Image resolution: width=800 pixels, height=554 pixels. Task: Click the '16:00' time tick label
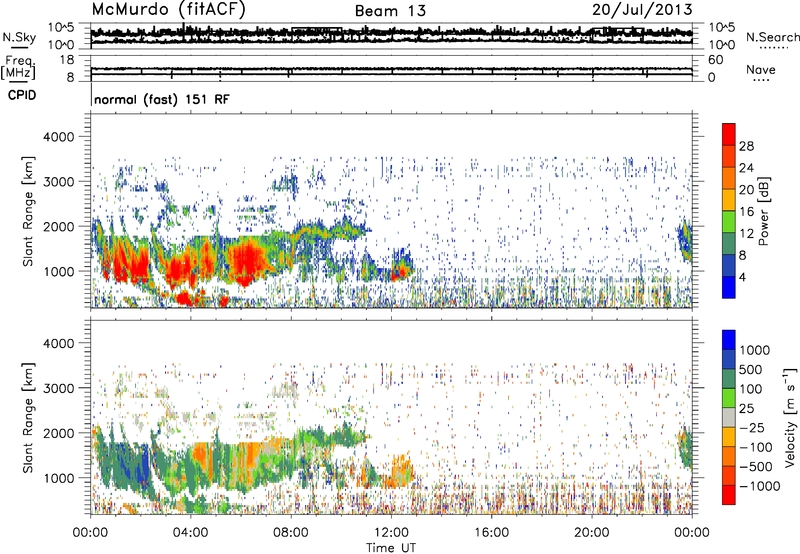(x=492, y=533)
